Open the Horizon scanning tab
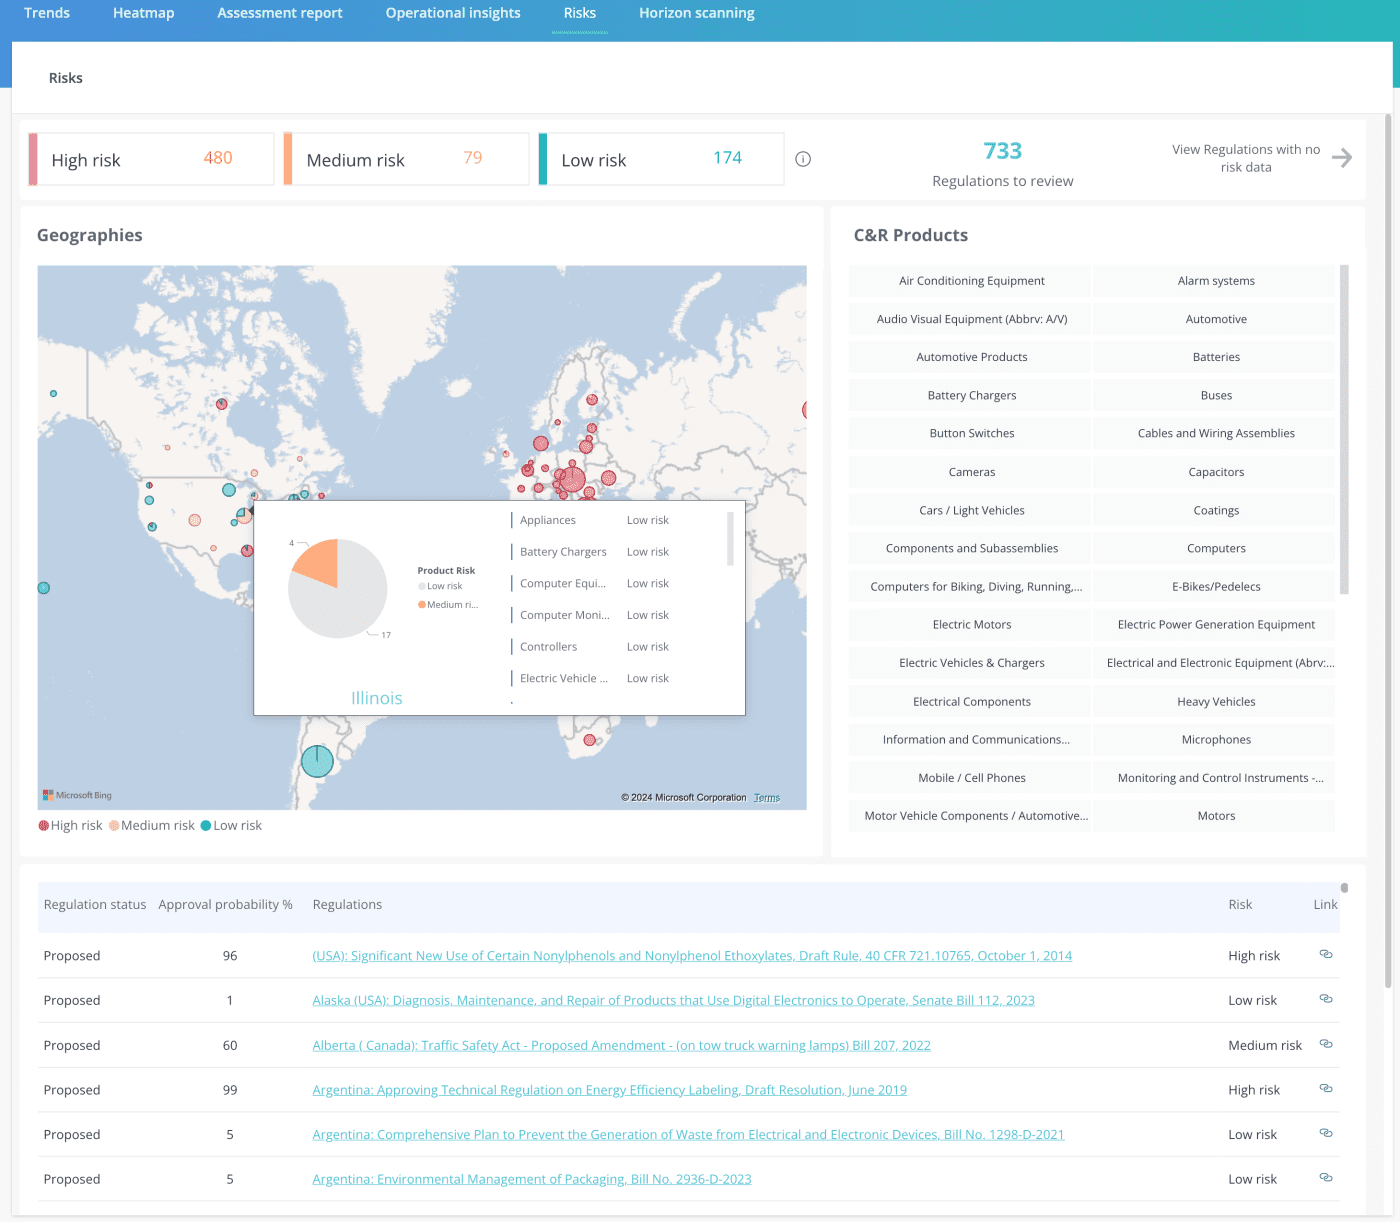The image size is (1400, 1222). [696, 13]
